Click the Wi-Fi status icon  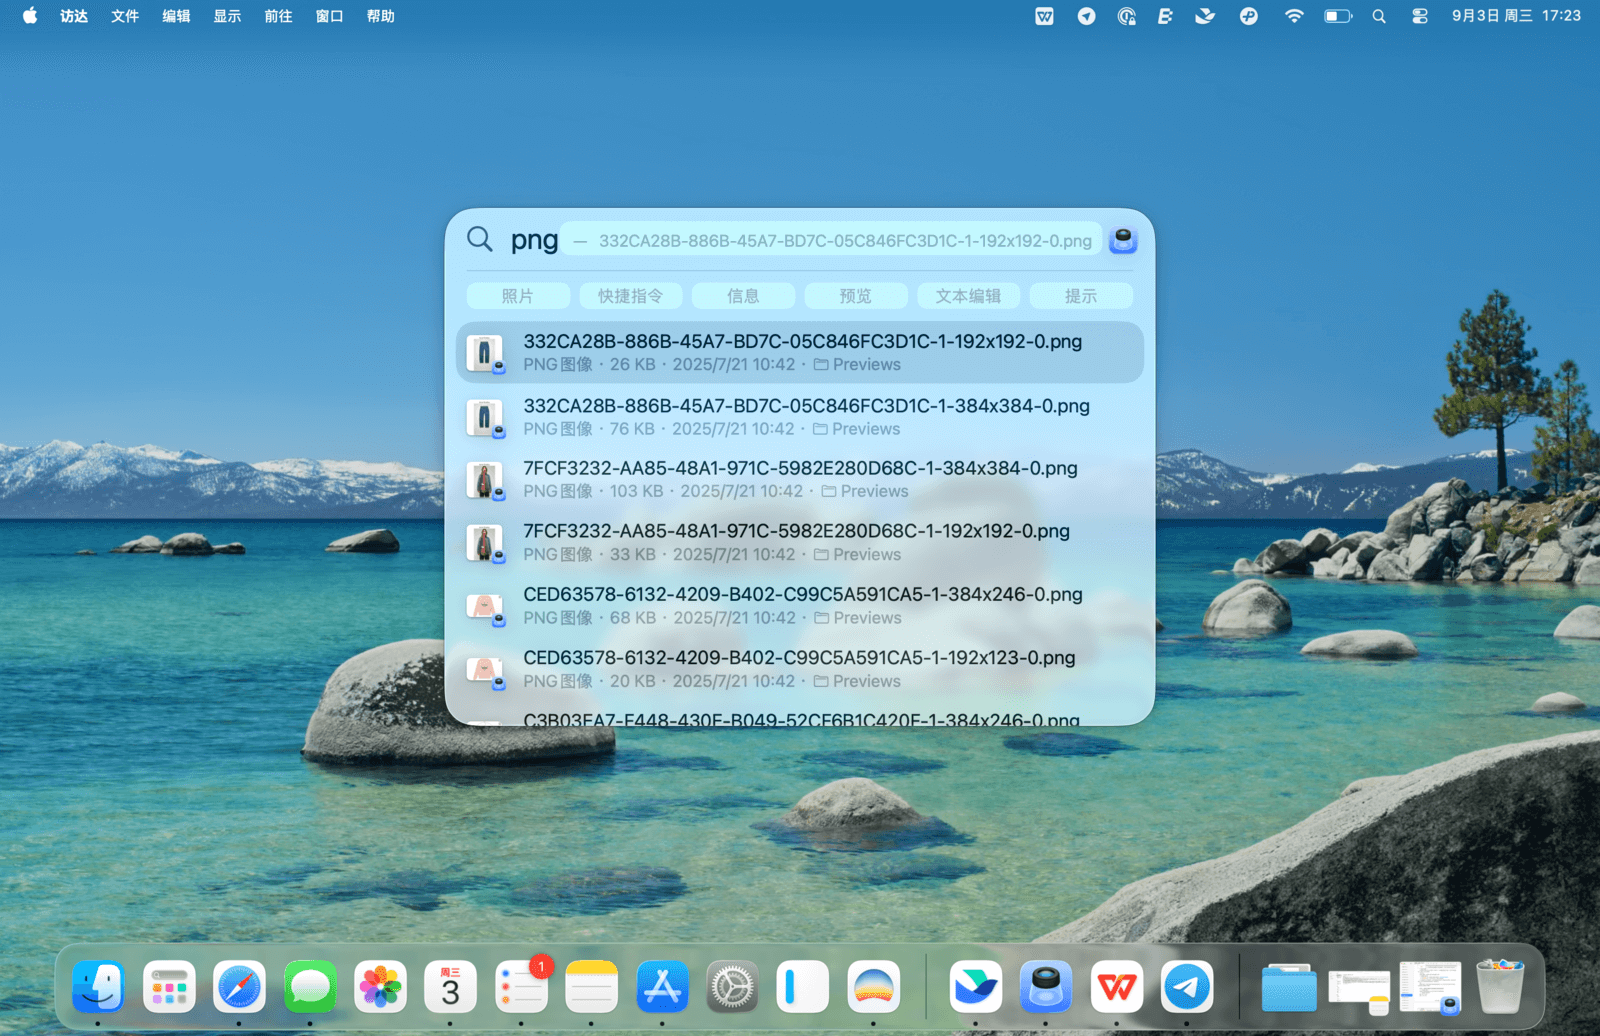coord(1294,16)
